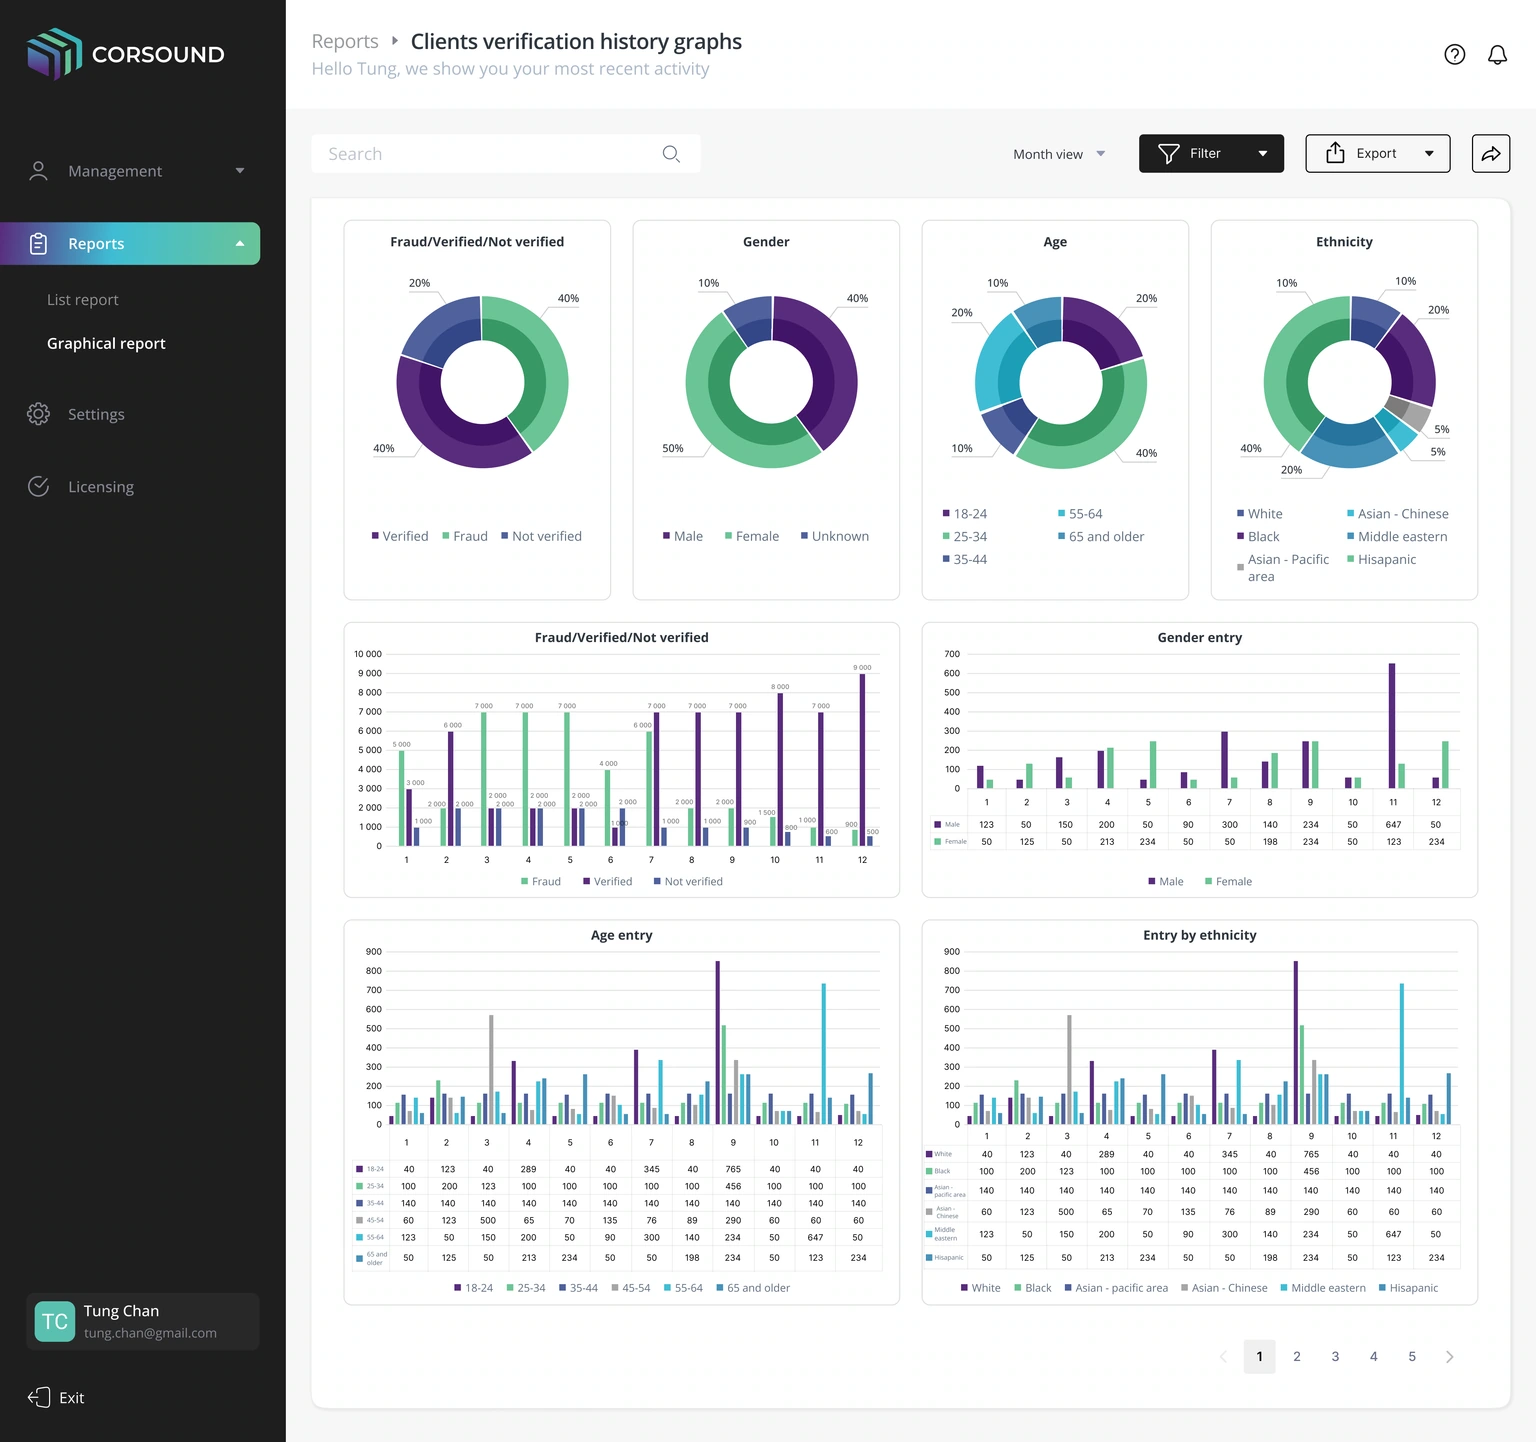Go to previous page chevron
Image resolution: width=1536 pixels, height=1442 pixels.
tap(1222, 1357)
